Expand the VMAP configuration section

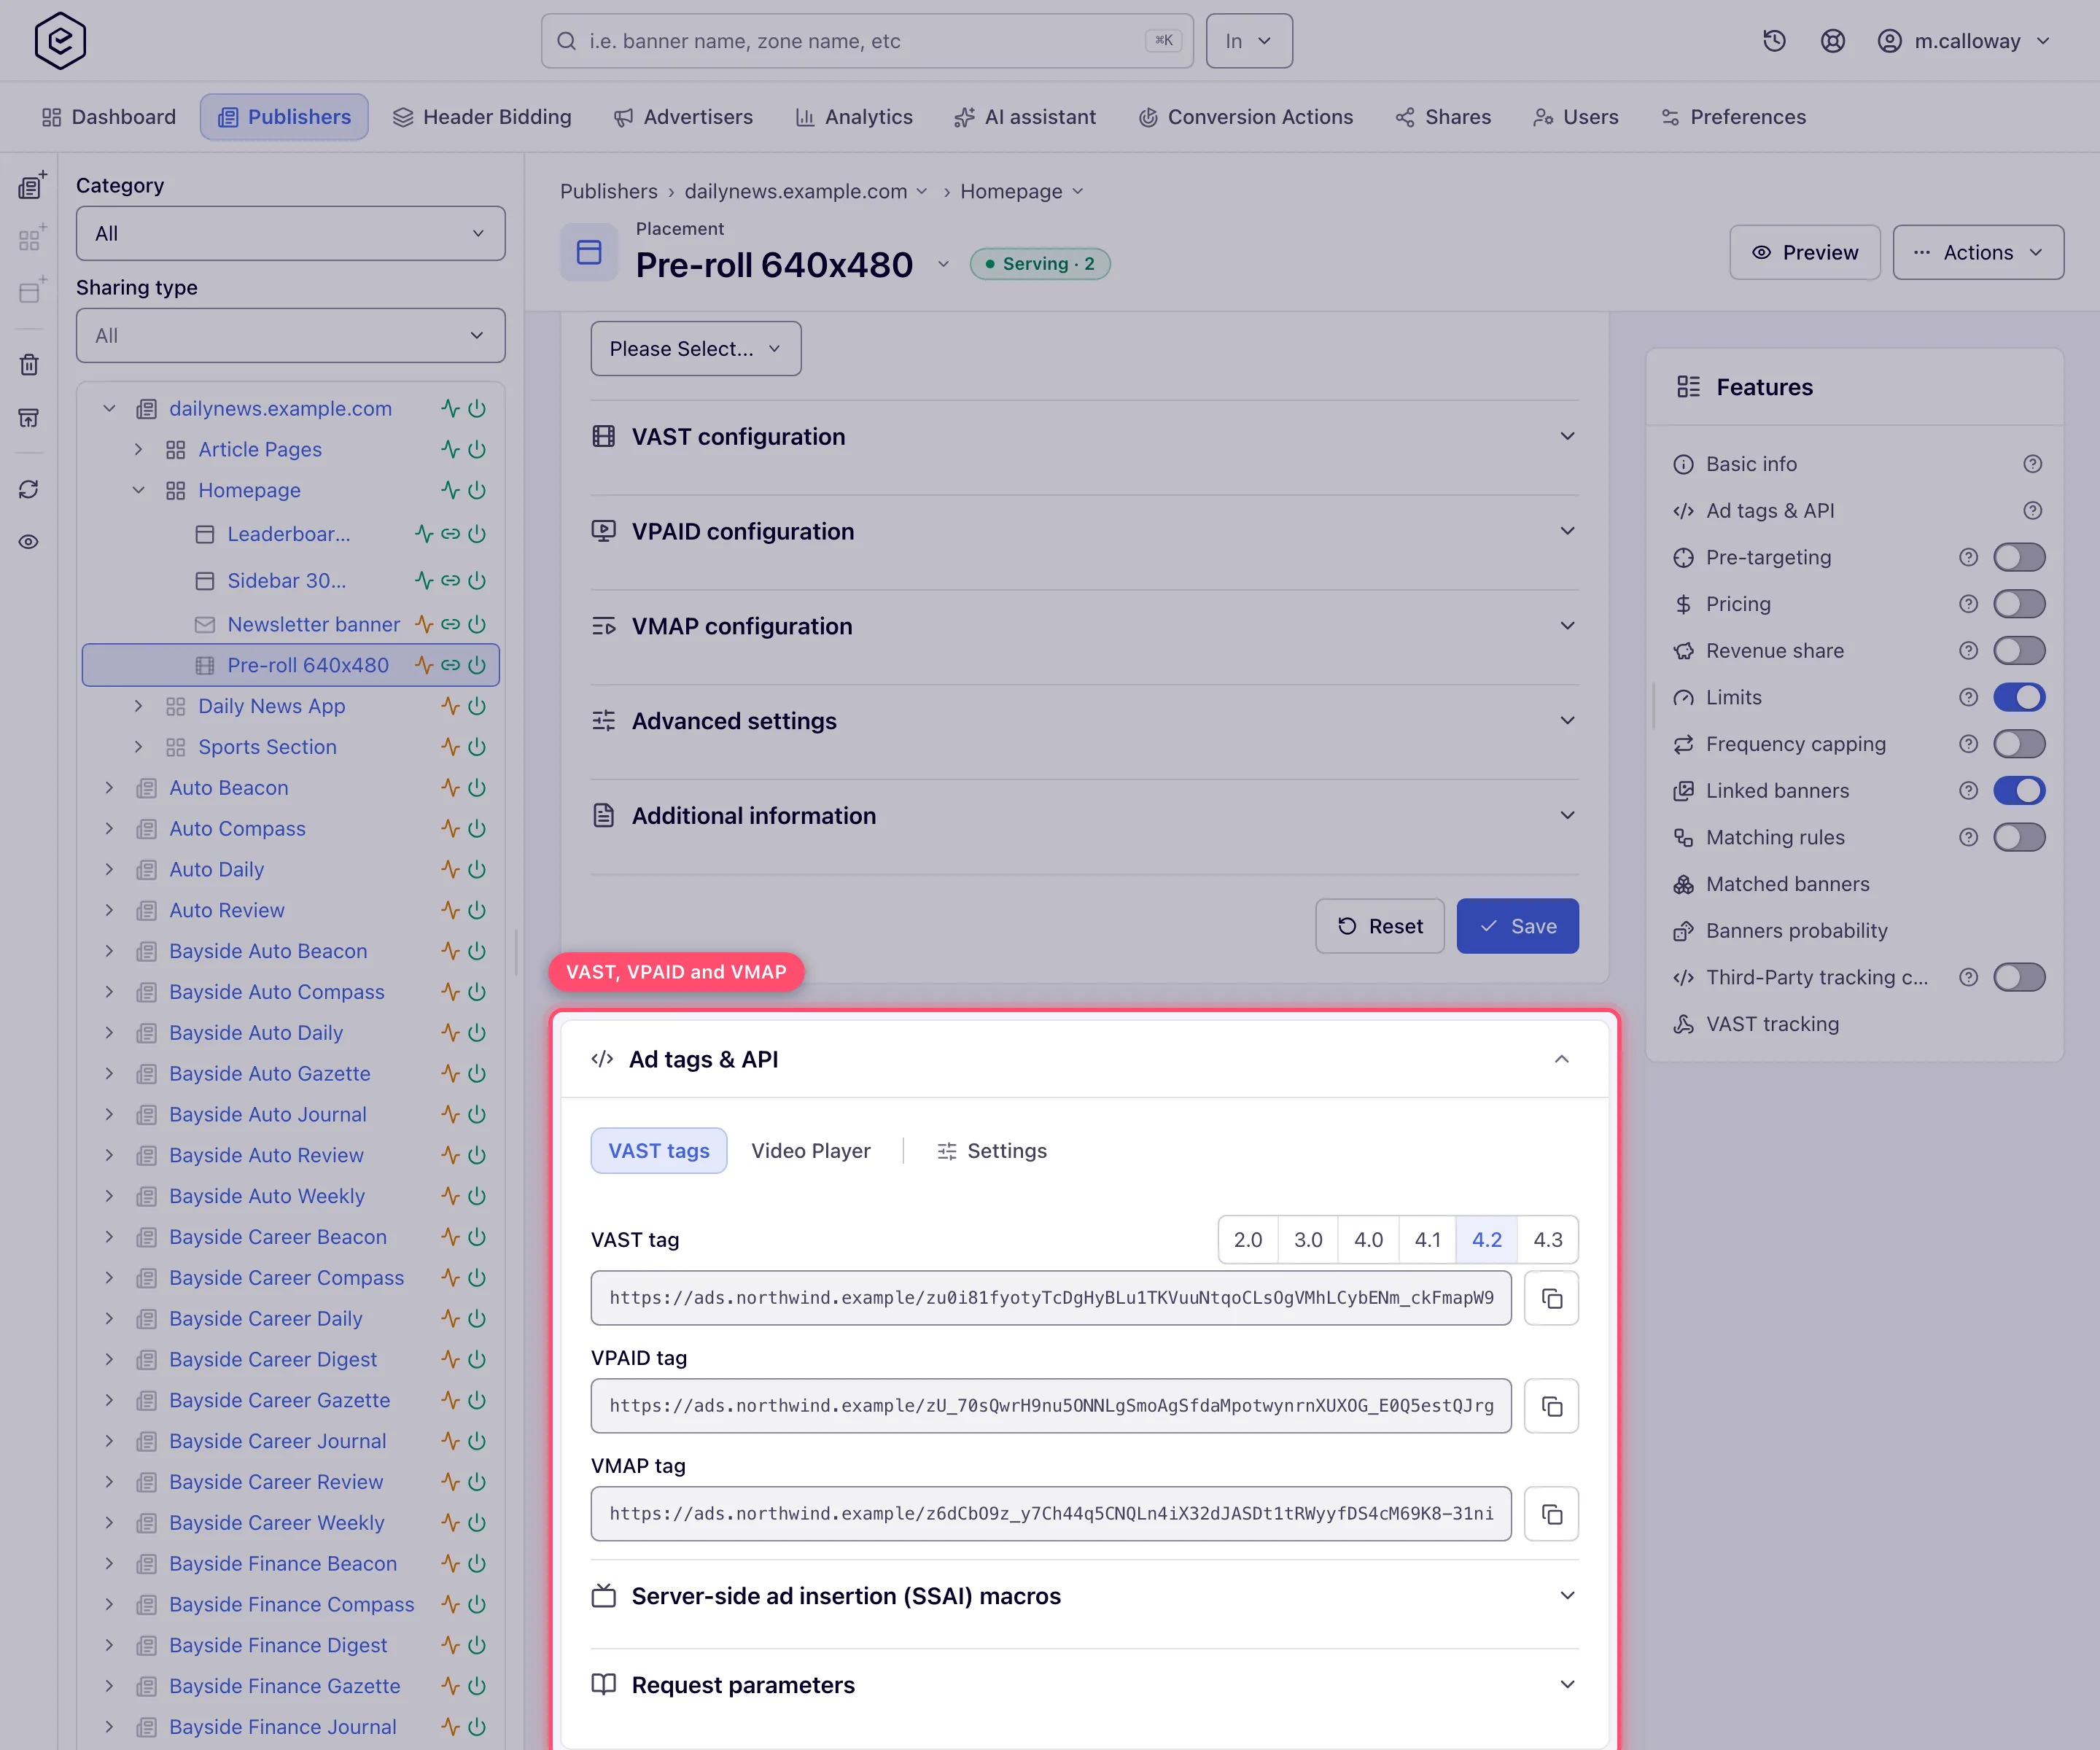click(x=1084, y=627)
